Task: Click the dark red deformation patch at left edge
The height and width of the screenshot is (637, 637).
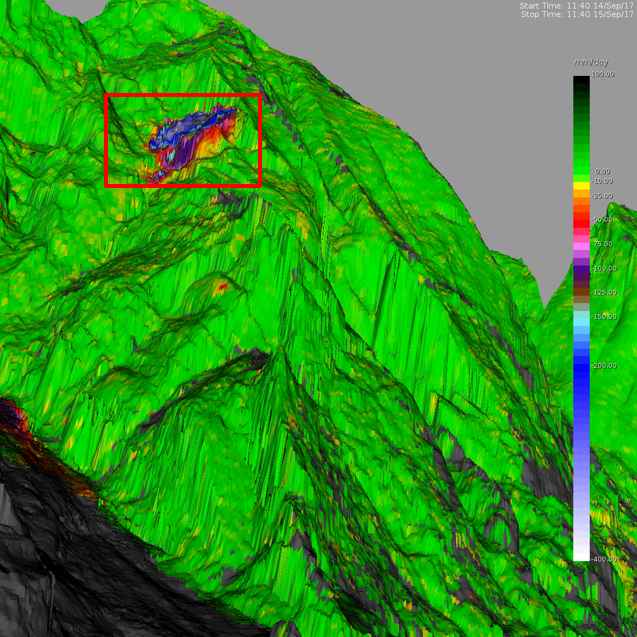Action: tap(12, 418)
